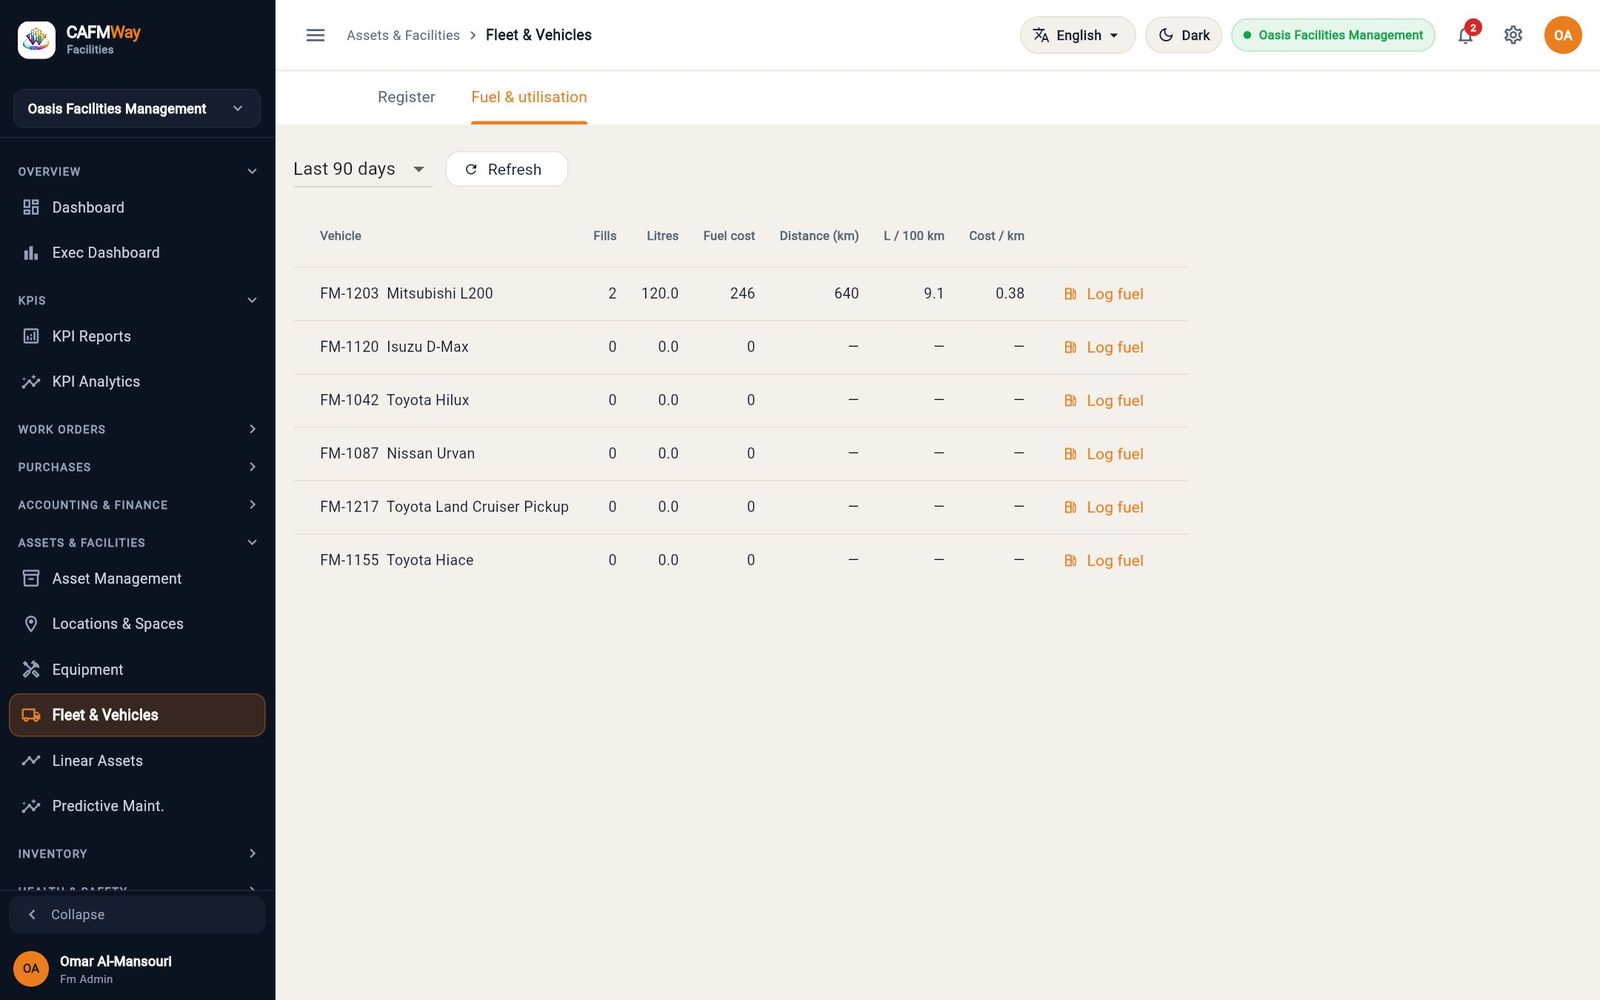1600x1000 pixels.
Task: Click the Fills column header
Action: (x=605, y=236)
